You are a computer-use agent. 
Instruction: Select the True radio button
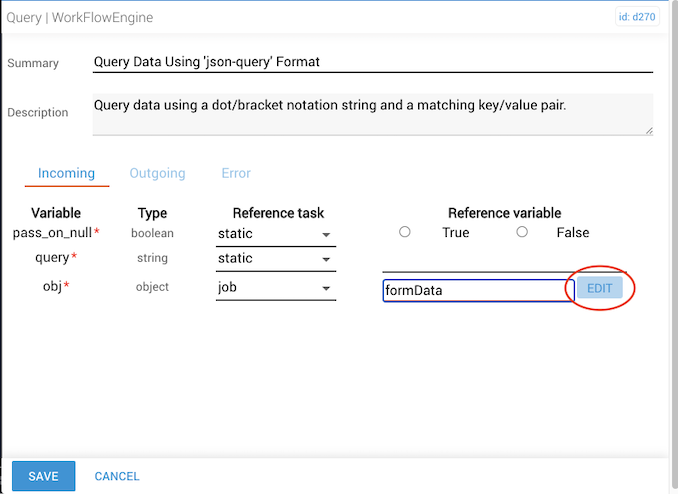pyautogui.click(x=405, y=232)
